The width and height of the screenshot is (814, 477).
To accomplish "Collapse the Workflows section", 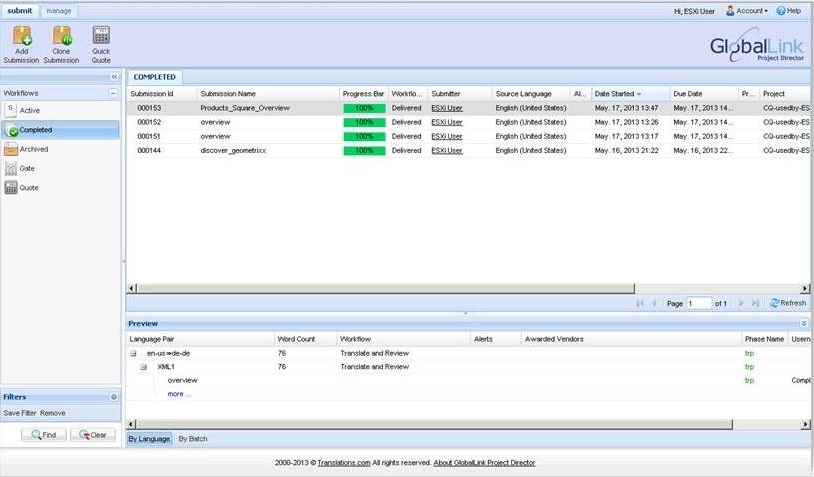I will (113, 93).
